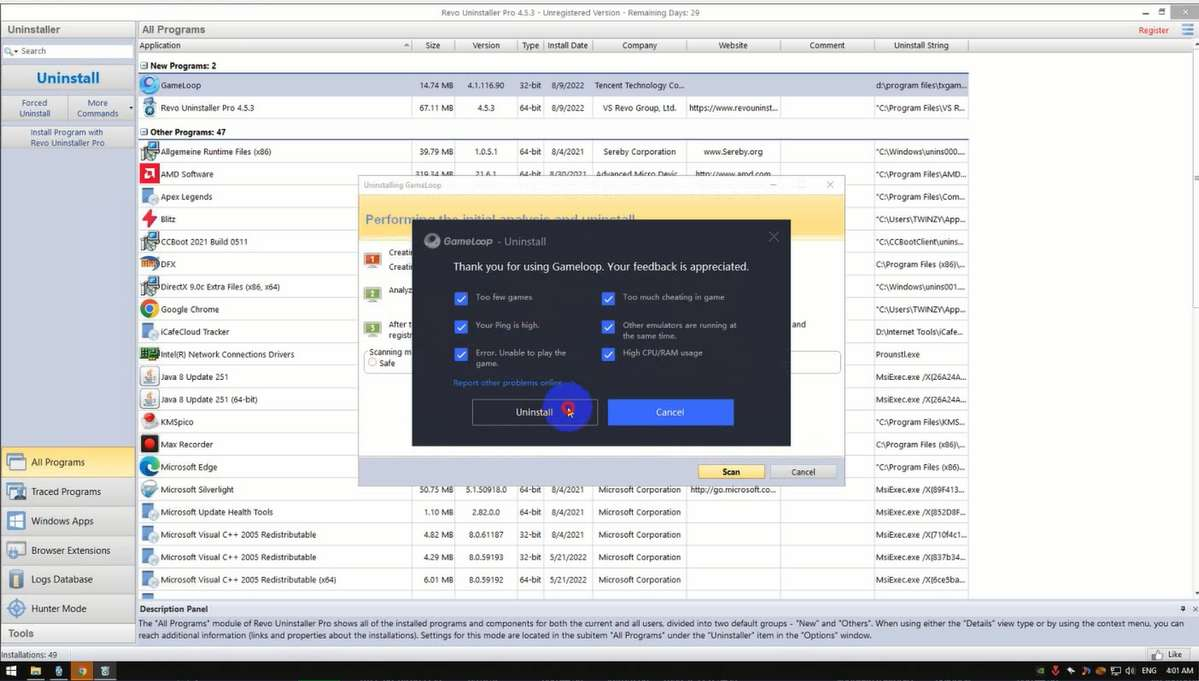Collapse the 'New Programs: 2' group

(144, 66)
